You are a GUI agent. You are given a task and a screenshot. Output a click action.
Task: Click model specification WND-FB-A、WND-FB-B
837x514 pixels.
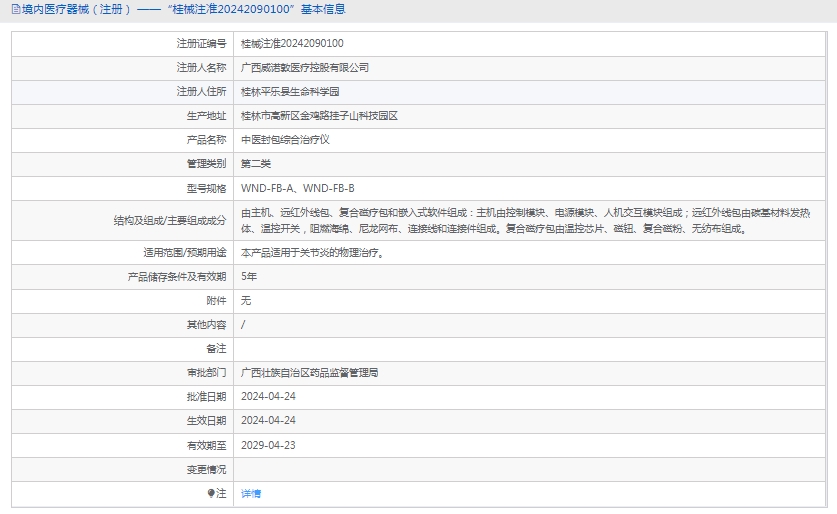click(298, 188)
